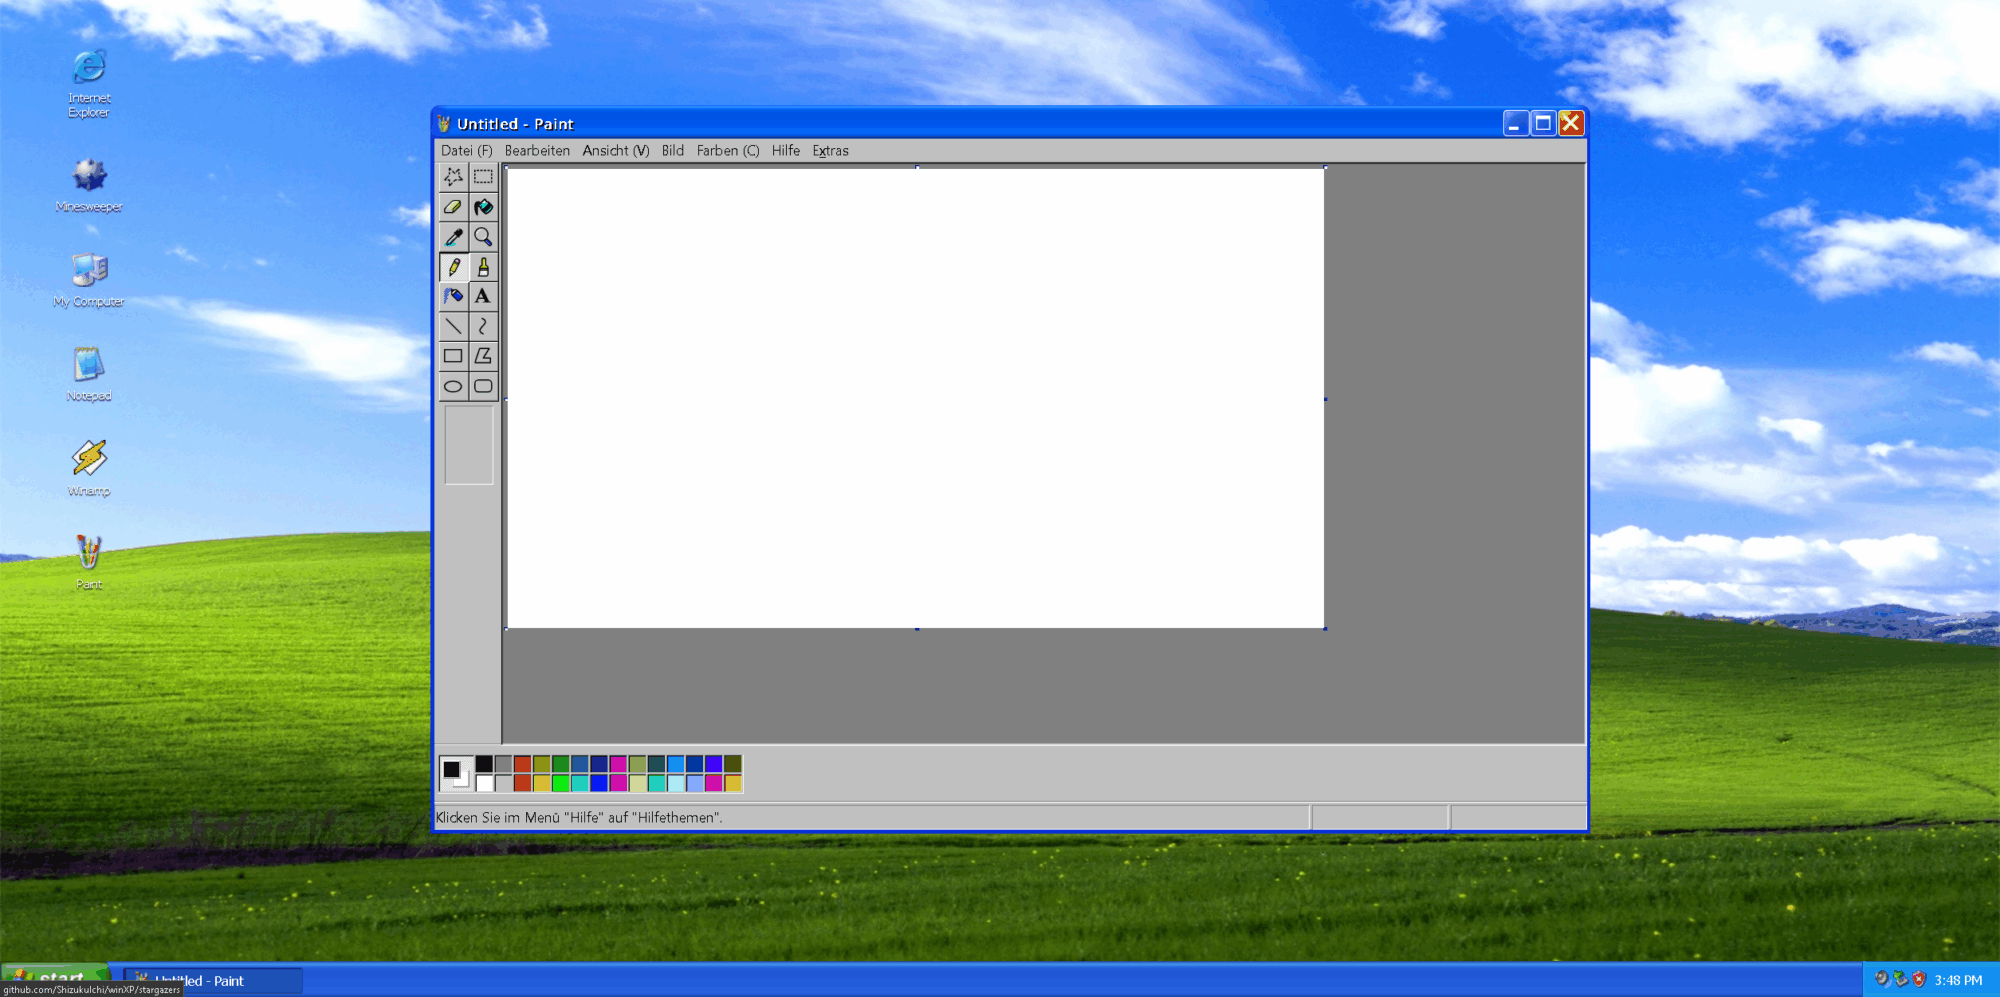The height and width of the screenshot is (997, 2000).
Task: Select the Rounded Rectangle tool
Action: pyautogui.click(x=483, y=386)
